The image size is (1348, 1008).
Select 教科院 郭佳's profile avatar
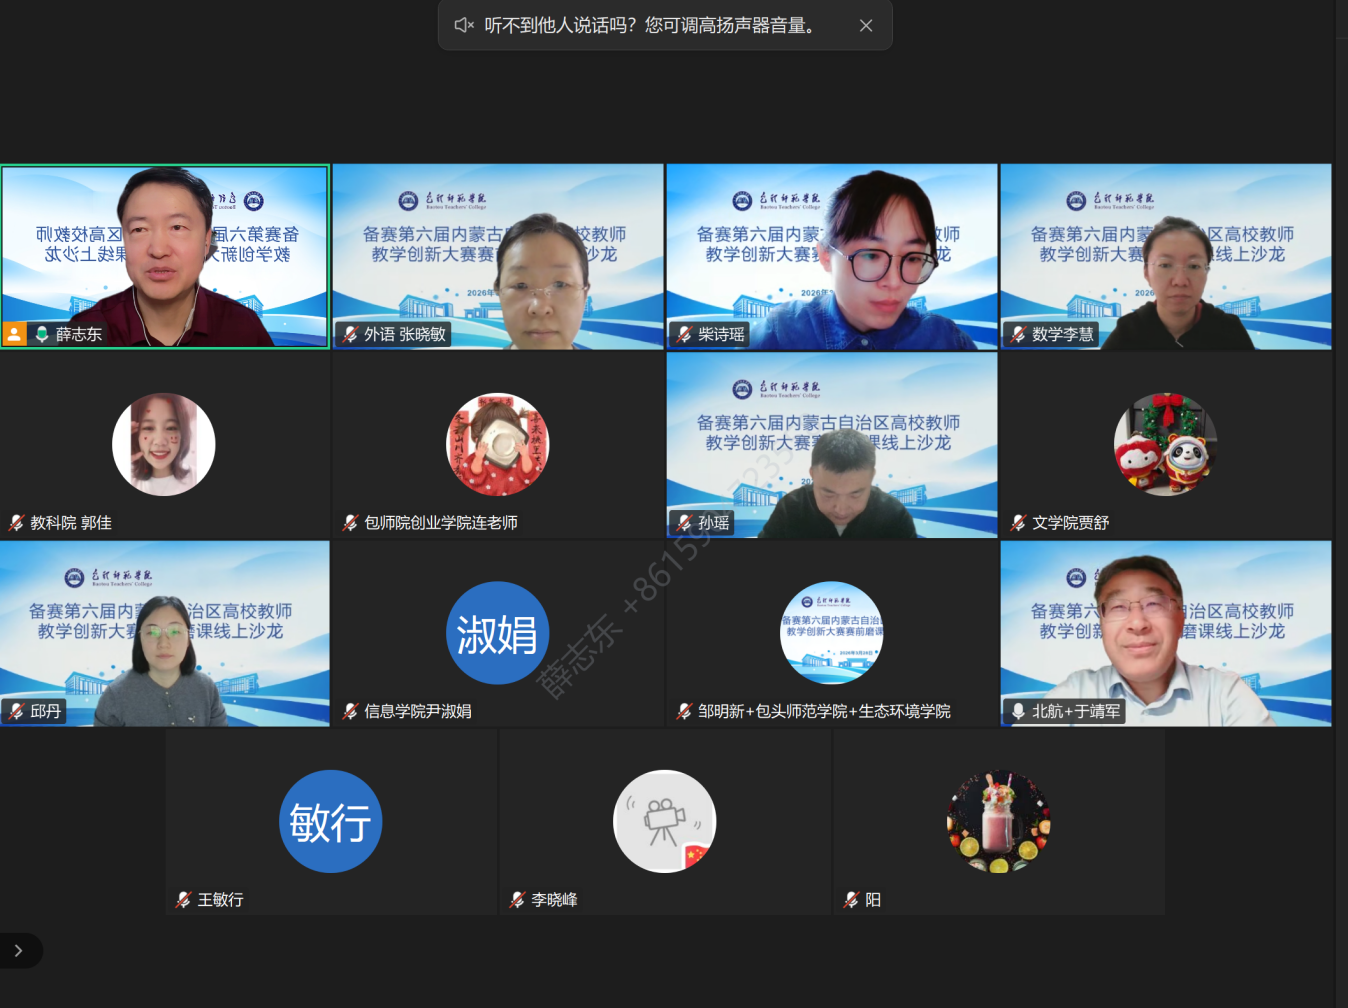164,445
